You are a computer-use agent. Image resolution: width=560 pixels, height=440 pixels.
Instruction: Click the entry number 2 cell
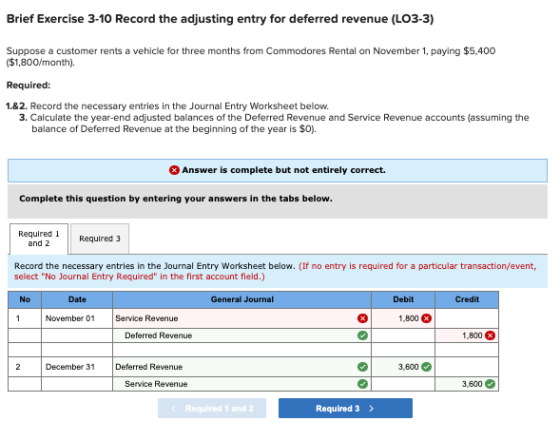25,367
